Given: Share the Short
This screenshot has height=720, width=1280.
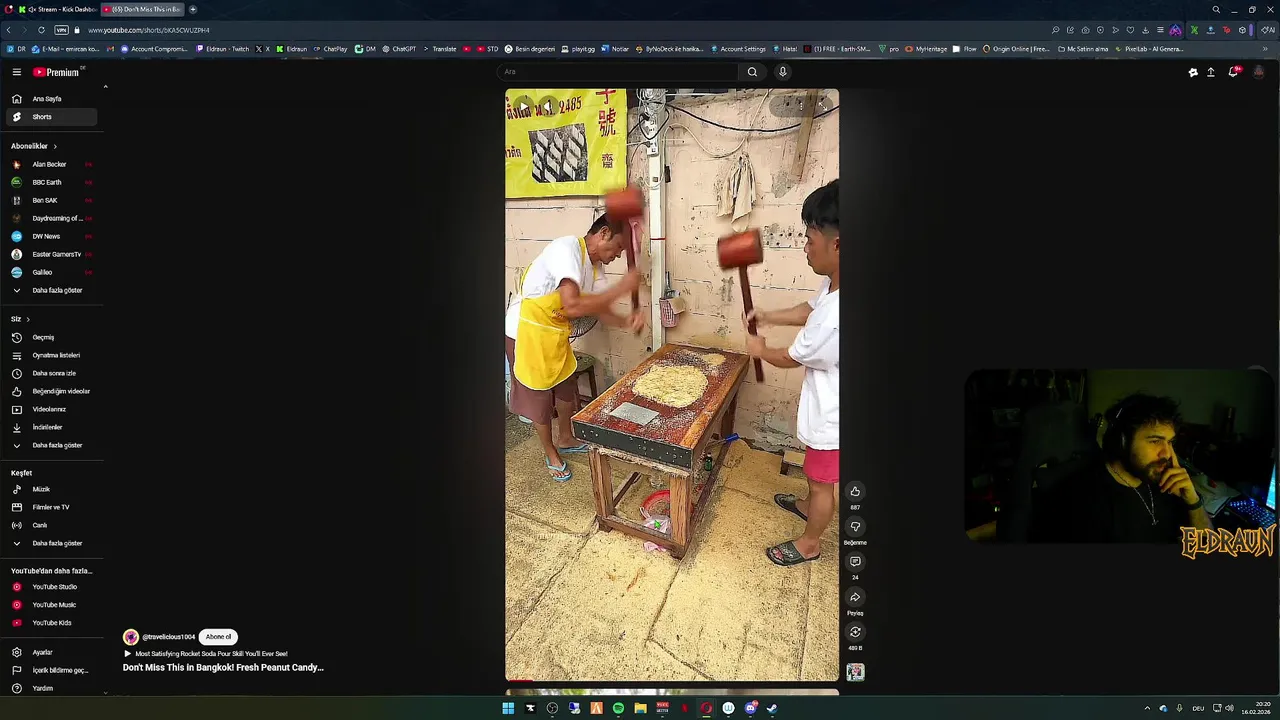Looking at the screenshot, I should click(855, 597).
